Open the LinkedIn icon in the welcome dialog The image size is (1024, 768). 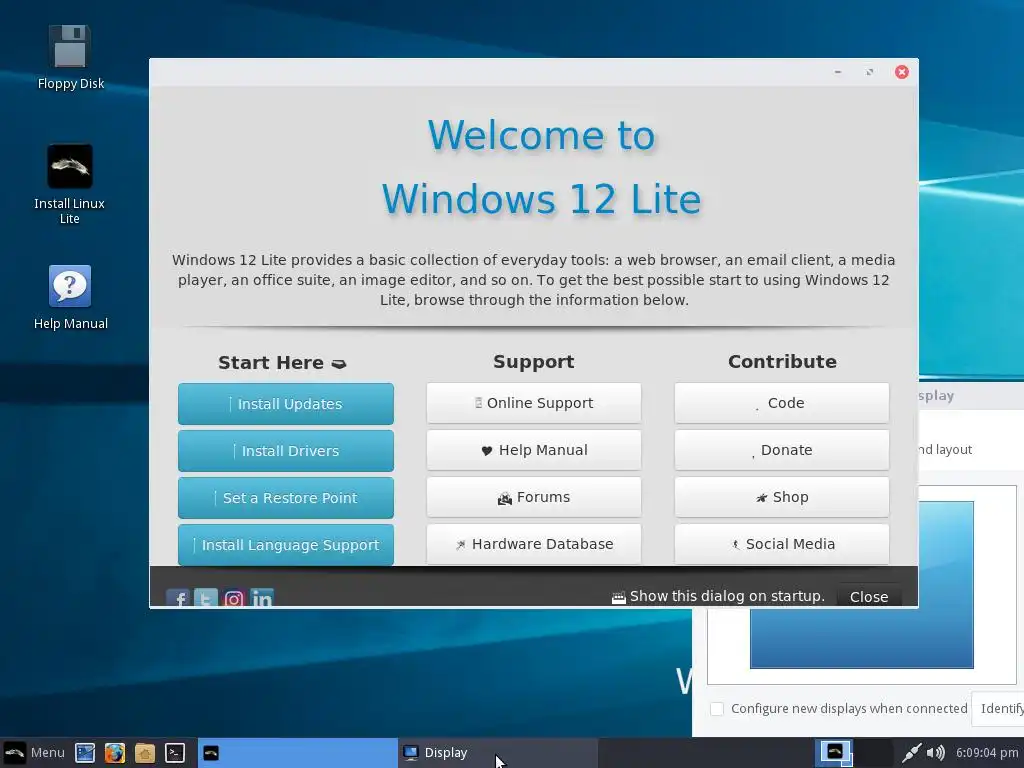[x=262, y=598]
